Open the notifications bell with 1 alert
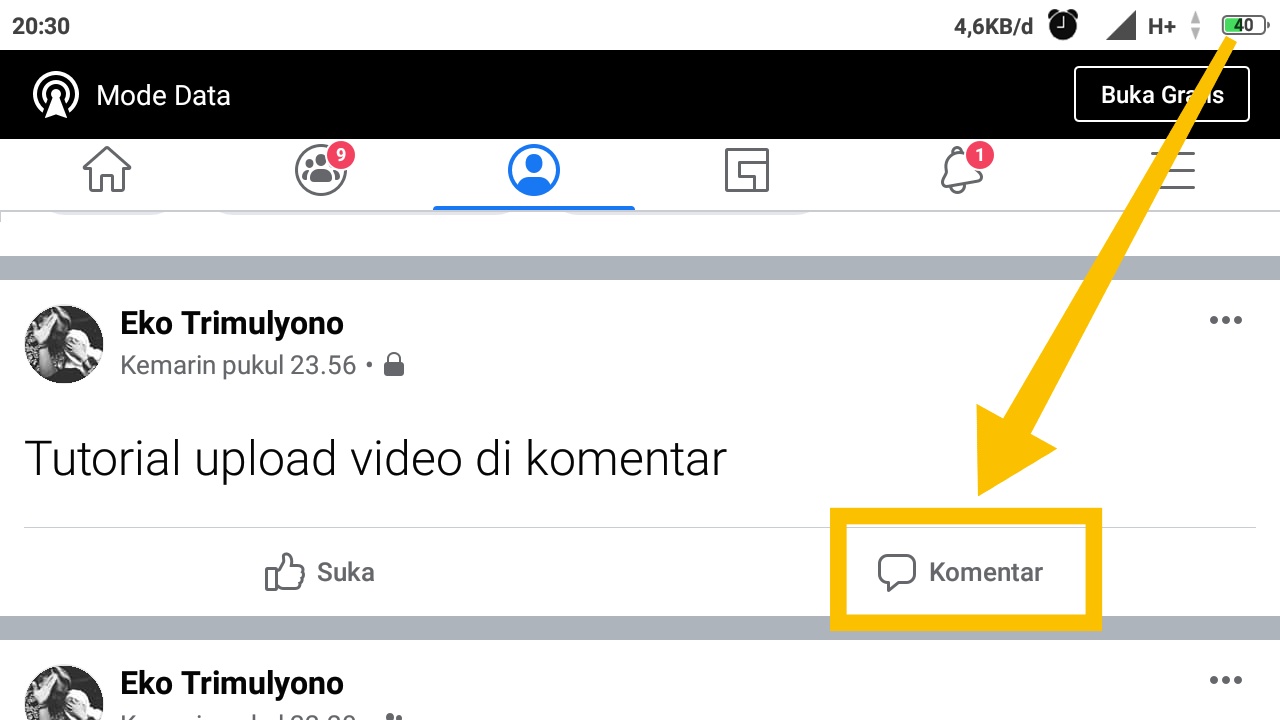This screenshot has height=720, width=1280. pyautogui.click(x=960, y=170)
